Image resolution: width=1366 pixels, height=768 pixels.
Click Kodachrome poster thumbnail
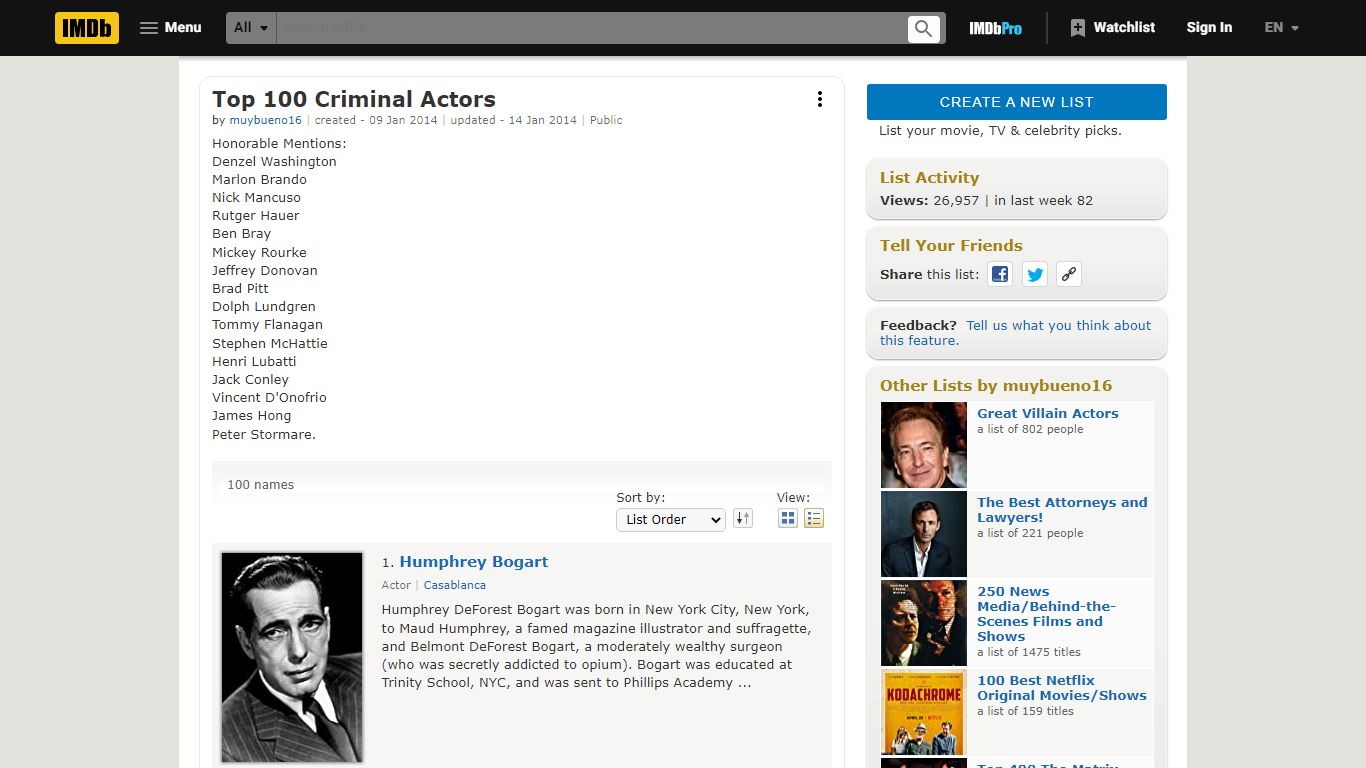click(924, 712)
